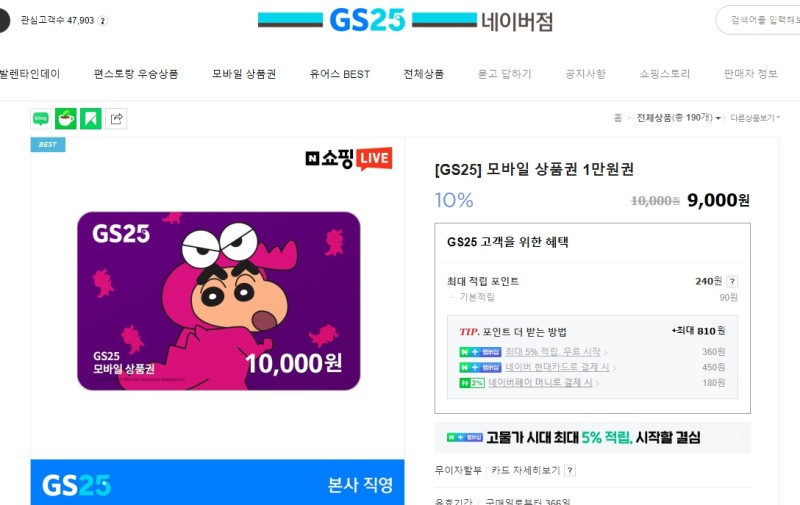Image resolution: width=800 pixels, height=505 pixels.
Task: Open the share link icon
Action: tap(116, 118)
